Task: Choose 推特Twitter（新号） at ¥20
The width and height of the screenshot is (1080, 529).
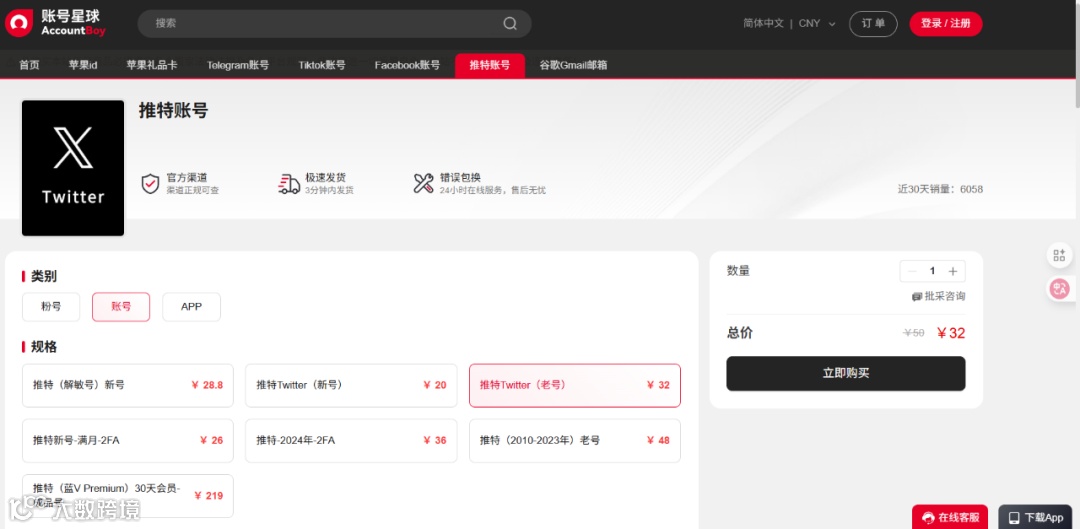Action: coord(351,386)
